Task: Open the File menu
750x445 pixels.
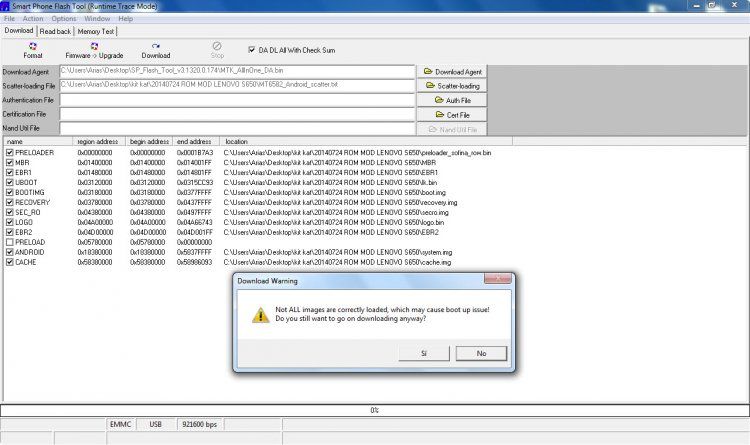Action: click(x=9, y=19)
